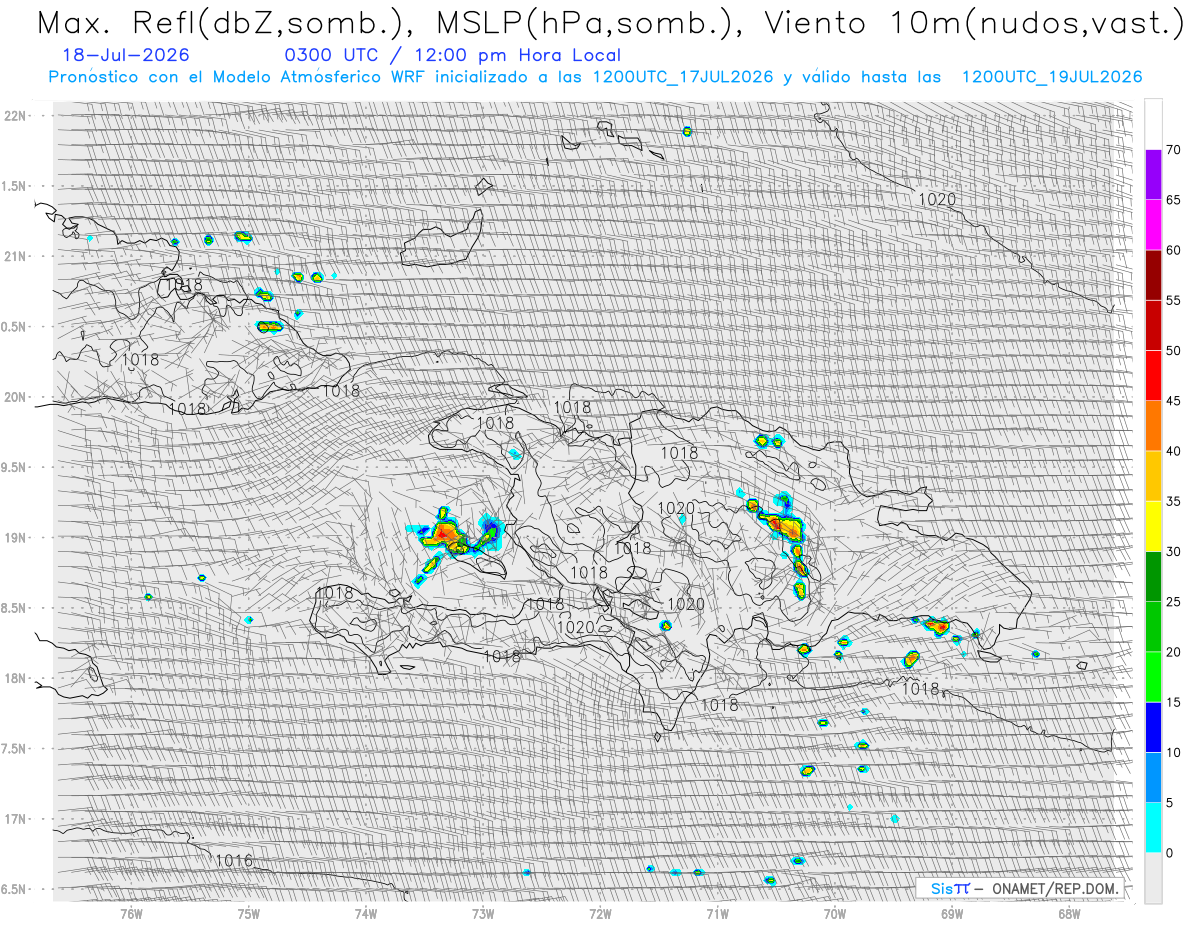Viewport: 1200px width, 927px height.
Task: Click the '55' value on the colorbar
Action: [1173, 301]
